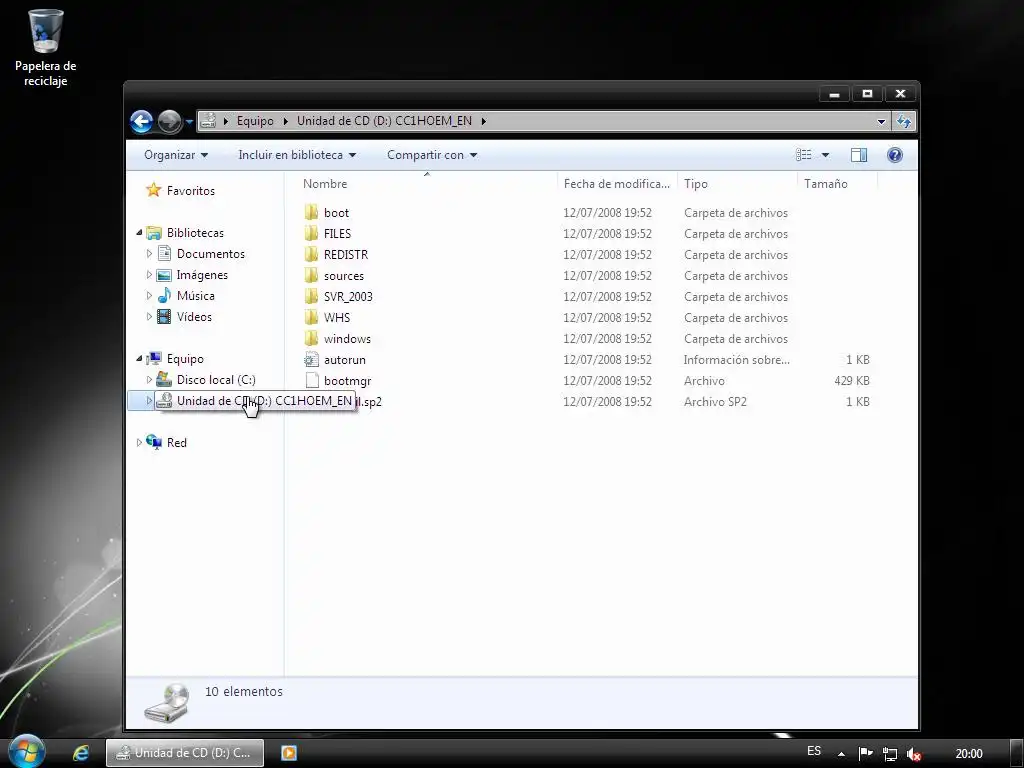Open Windows Media Player from taskbar
Image resolution: width=1024 pixels, height=768 pixels.
[x=289, y=752]
